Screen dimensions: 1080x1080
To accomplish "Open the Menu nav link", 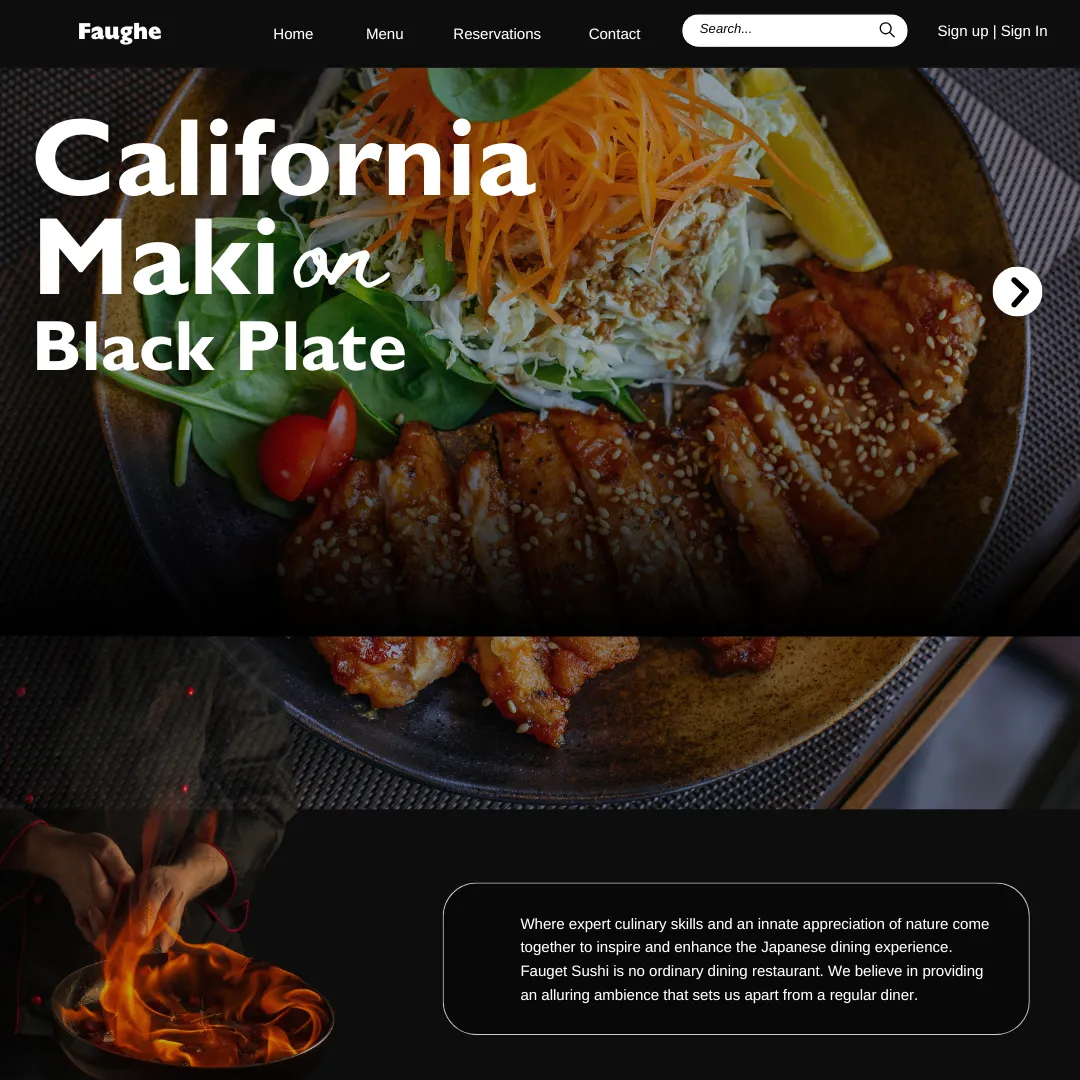I will pos(384,34).
